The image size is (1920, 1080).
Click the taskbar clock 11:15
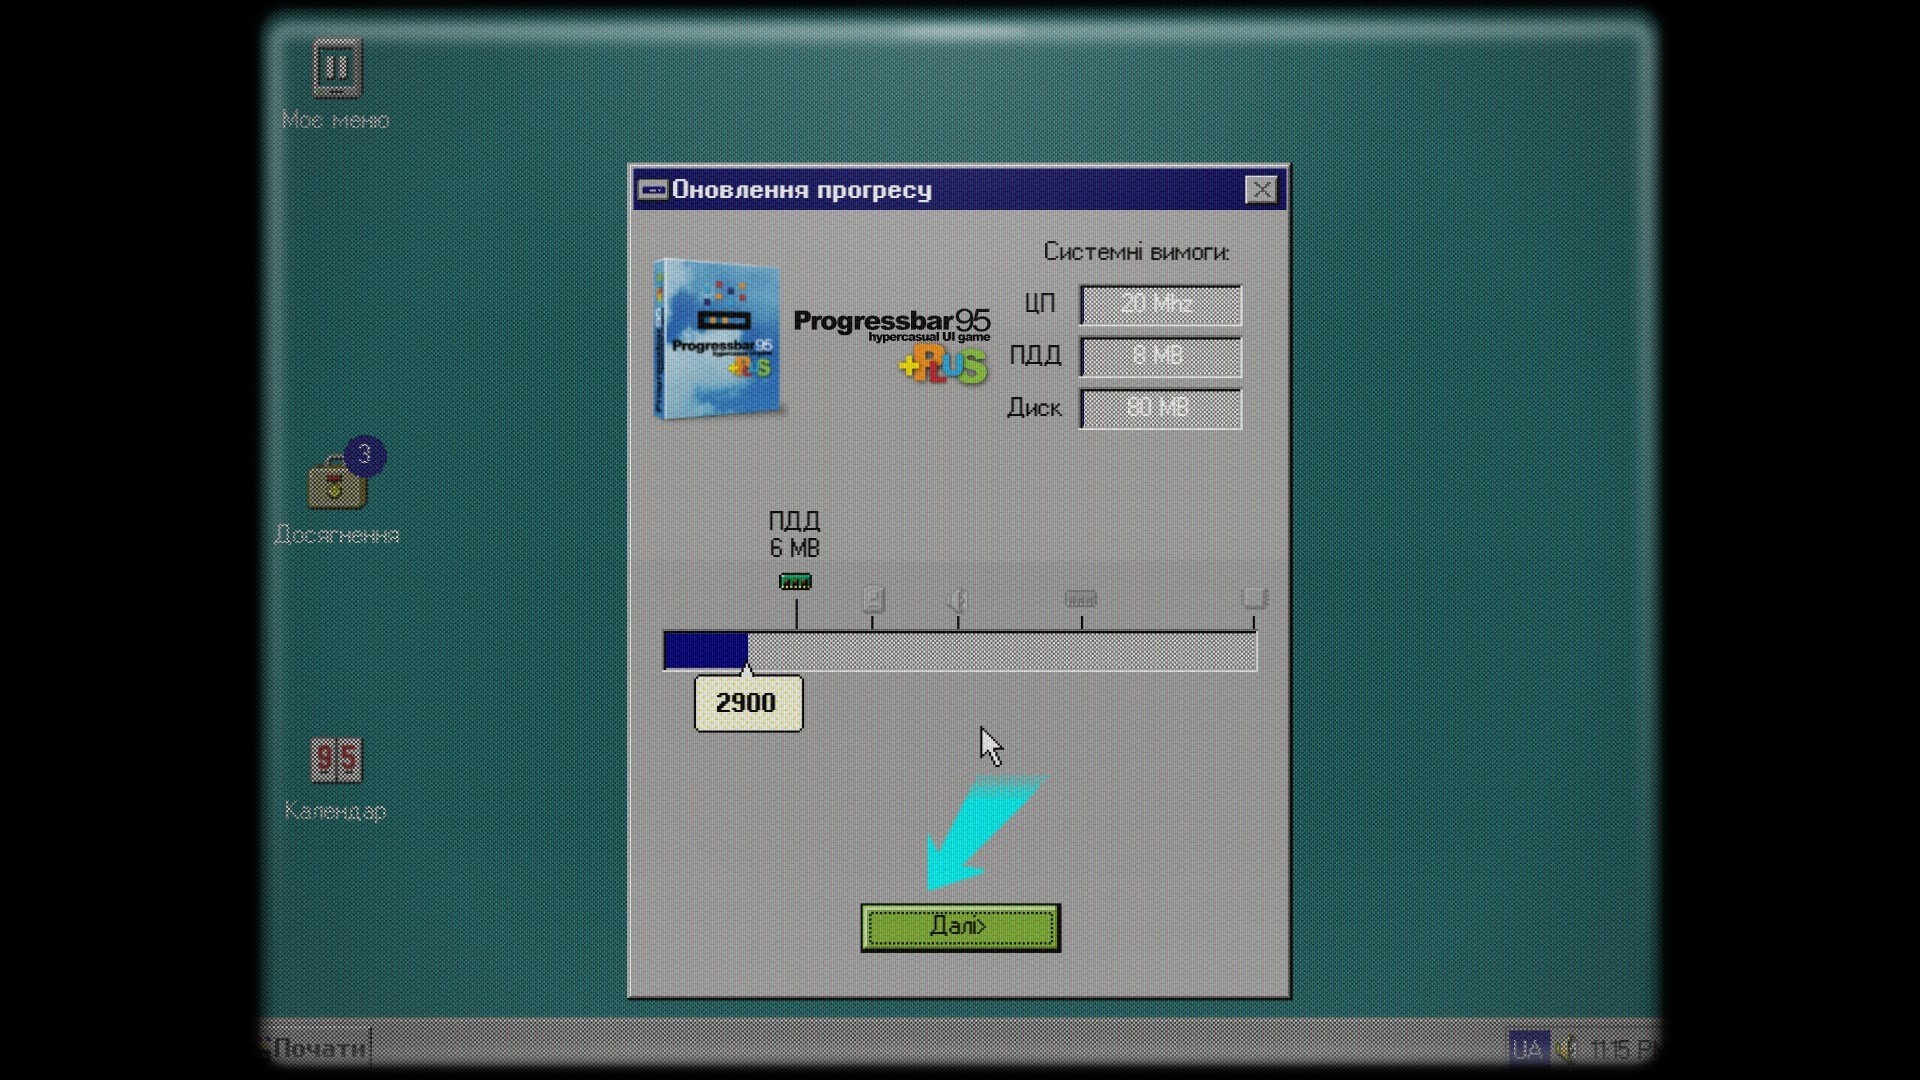[1622, 1049]
